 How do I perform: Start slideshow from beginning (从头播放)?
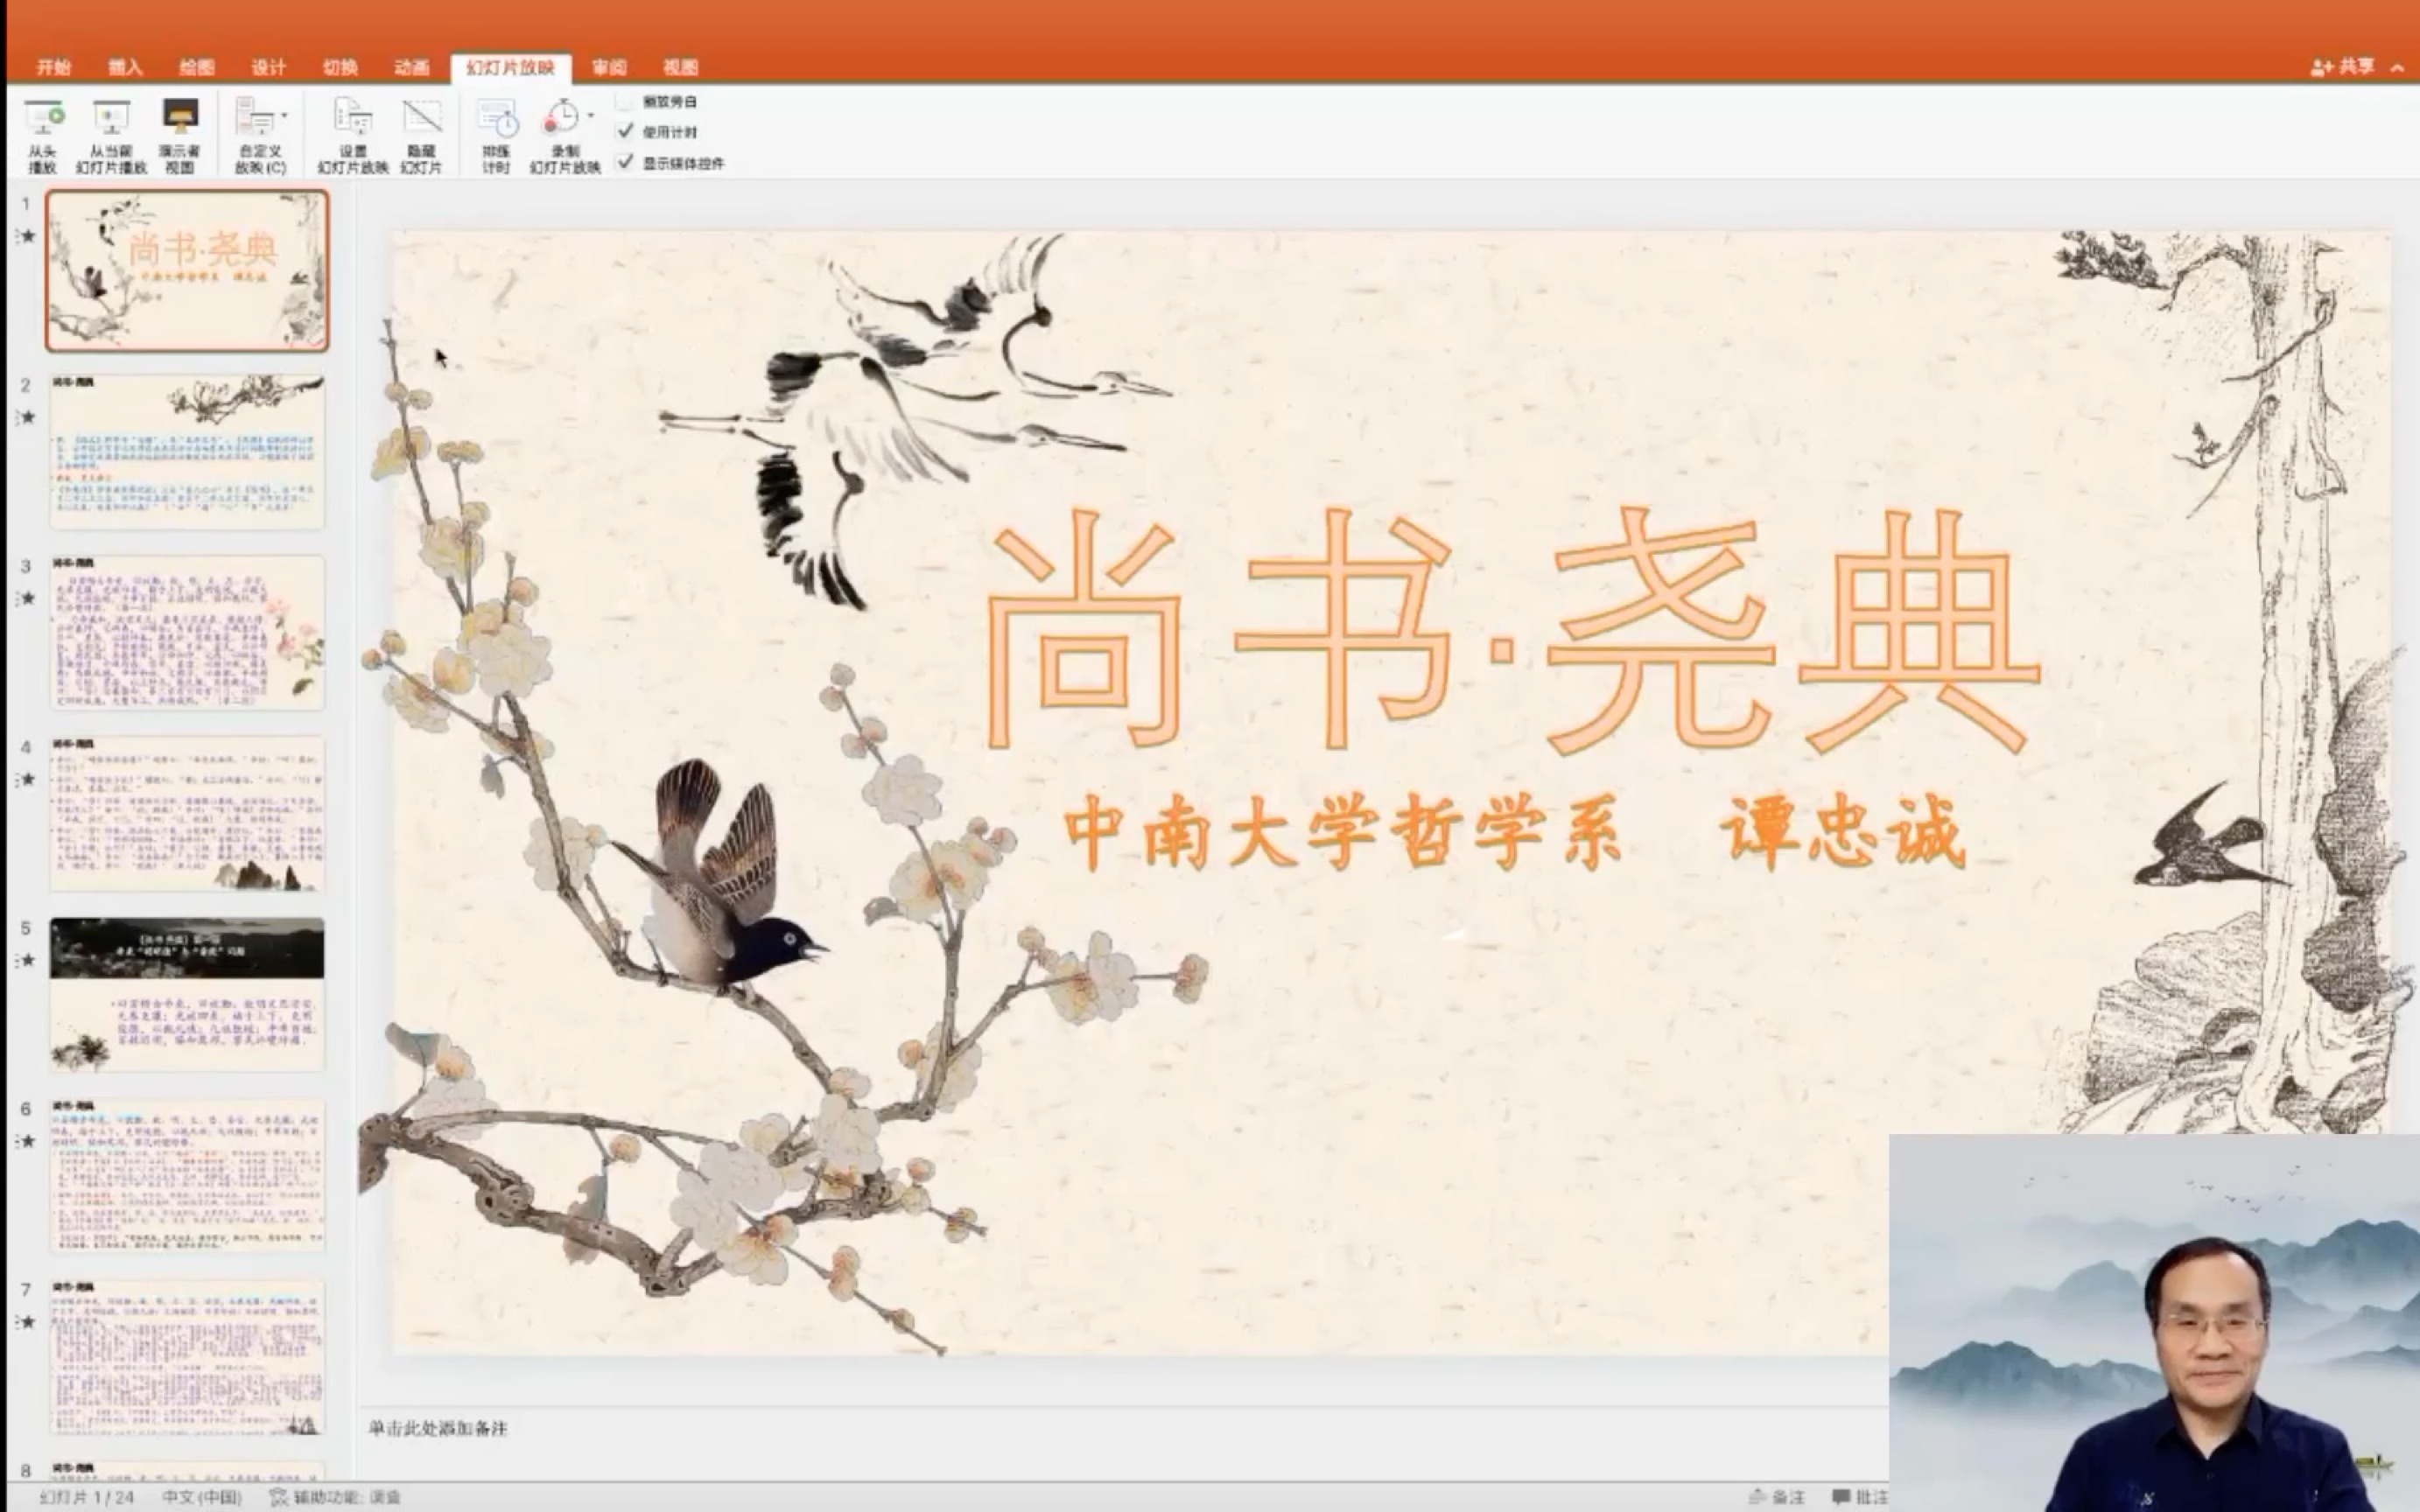click(43, 136)
